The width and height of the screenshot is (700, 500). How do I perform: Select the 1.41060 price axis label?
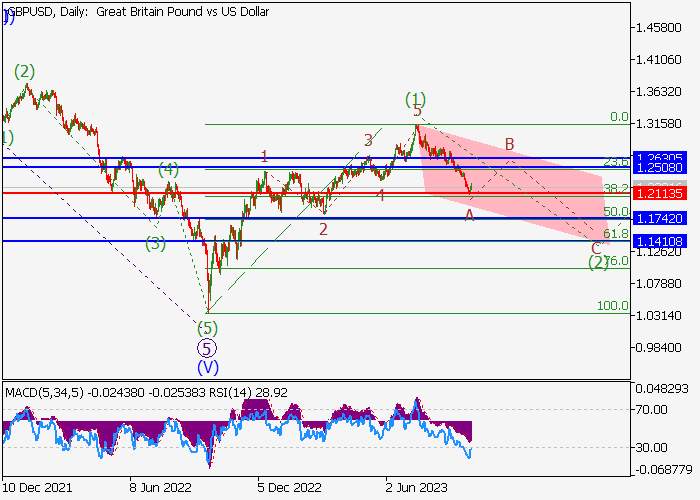coord(658,59)
